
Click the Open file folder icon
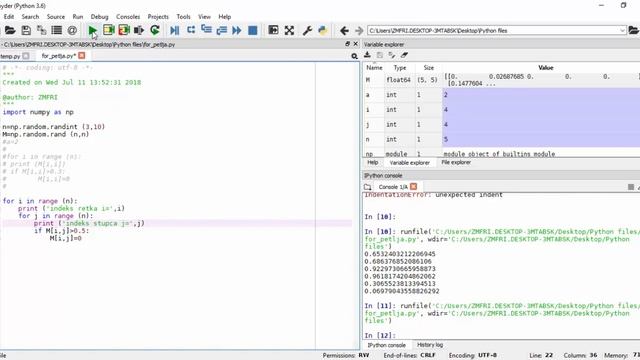click(10, 30)
